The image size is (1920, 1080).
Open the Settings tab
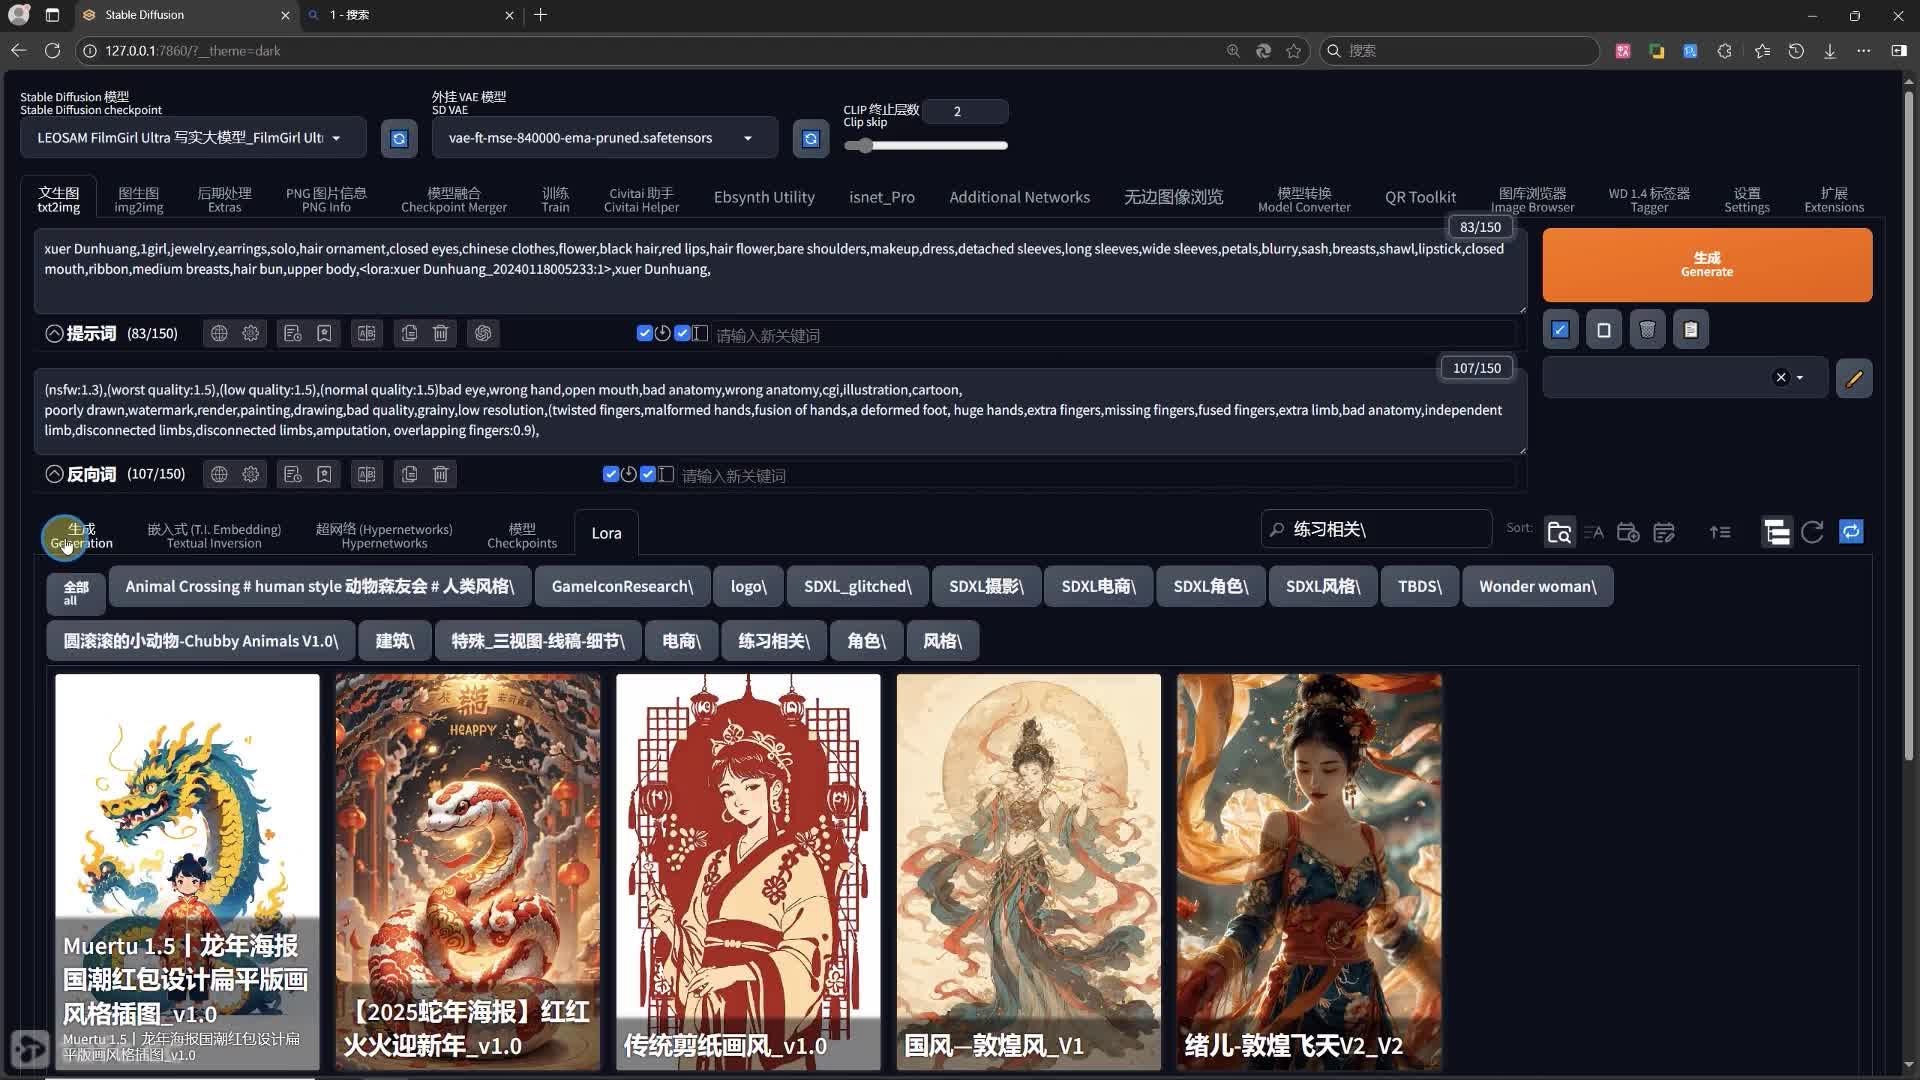1747,199
